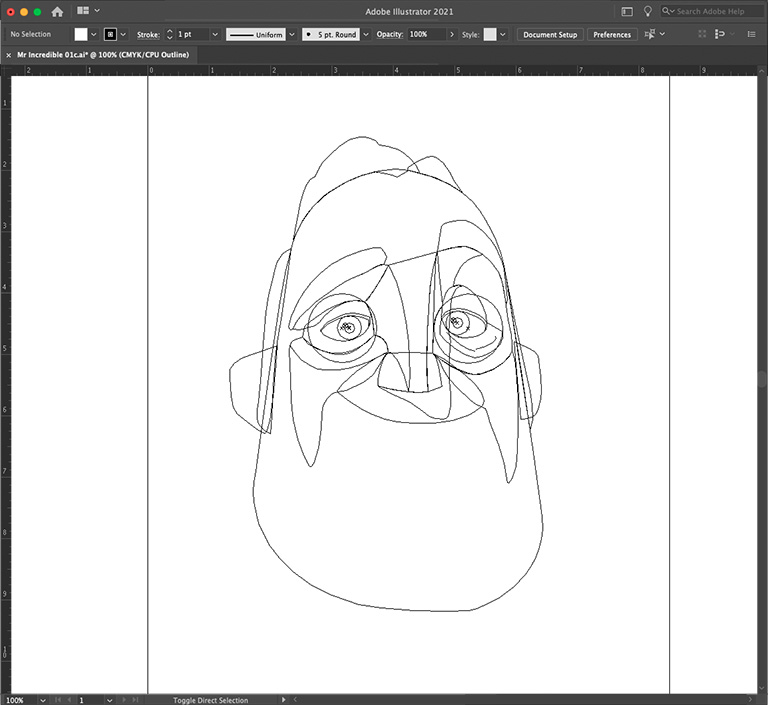
Task: Click the Graphic Style swatch
Action: coord(490,34)
